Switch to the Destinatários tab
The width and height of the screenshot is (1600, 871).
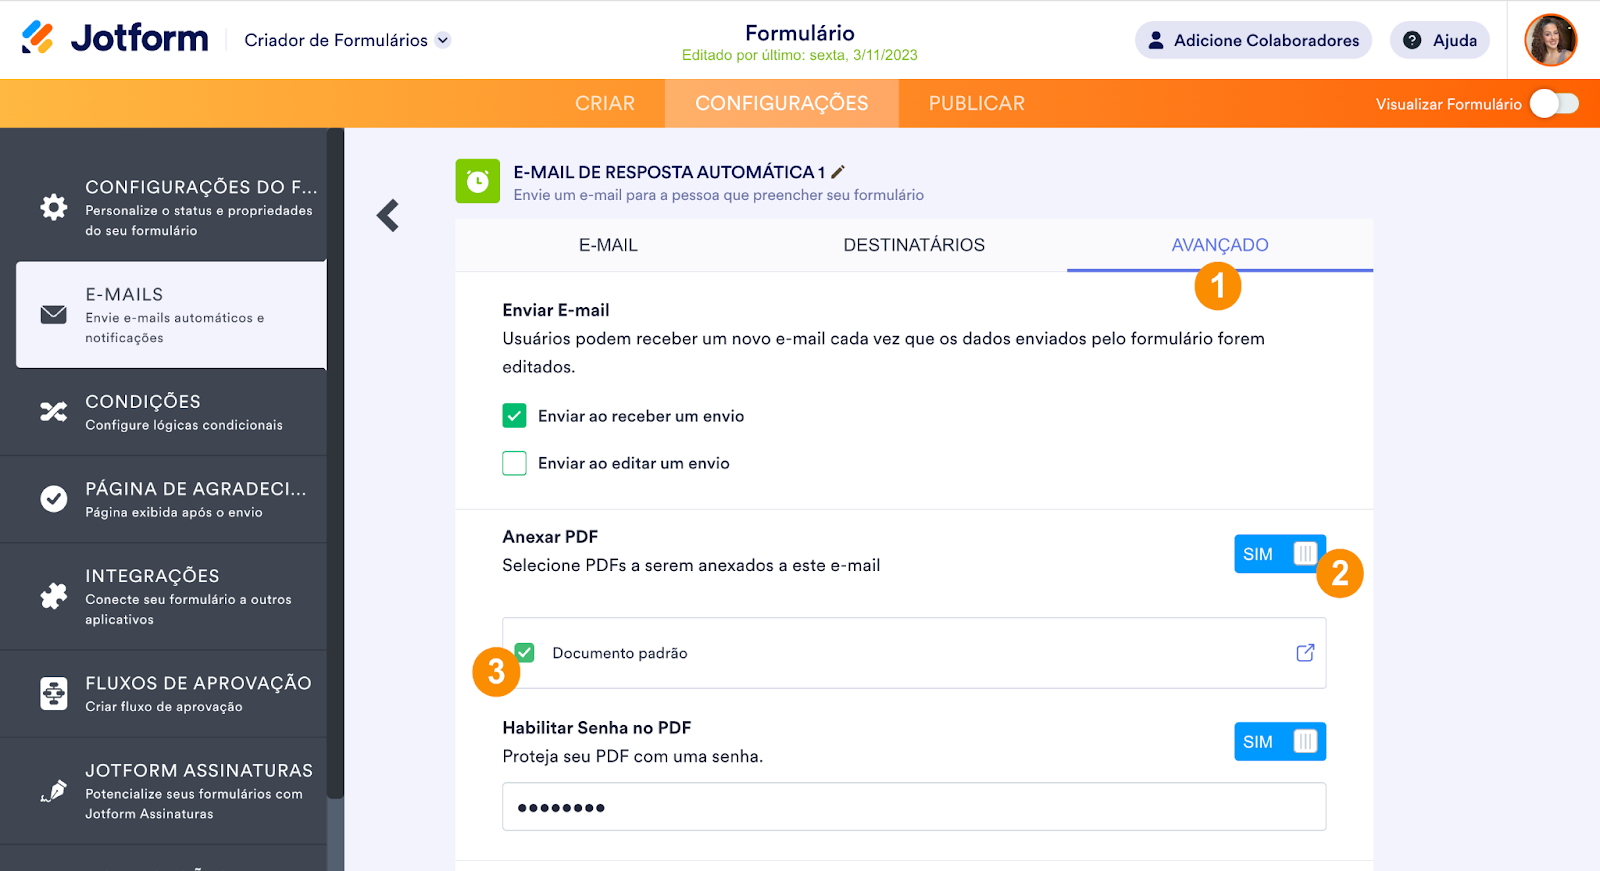(x=914, y=245)
